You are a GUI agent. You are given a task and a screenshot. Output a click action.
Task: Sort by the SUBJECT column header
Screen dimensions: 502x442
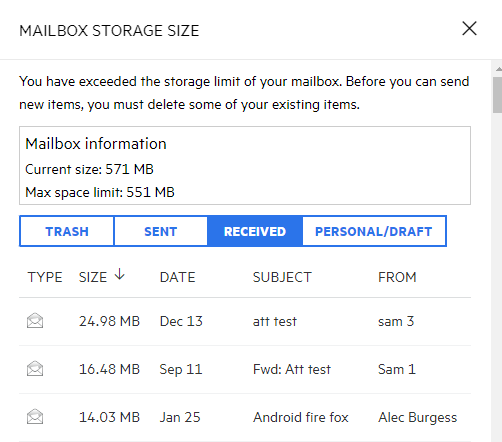[x=282, y=277]
